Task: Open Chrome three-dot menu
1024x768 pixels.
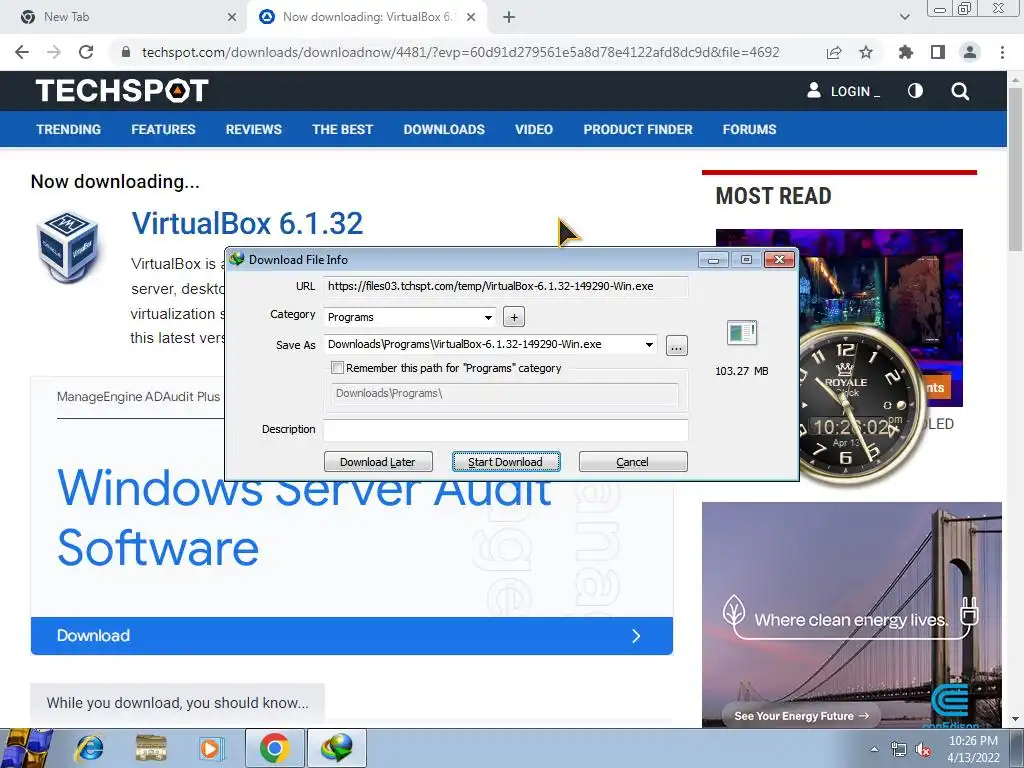Action: [1002, 52]
